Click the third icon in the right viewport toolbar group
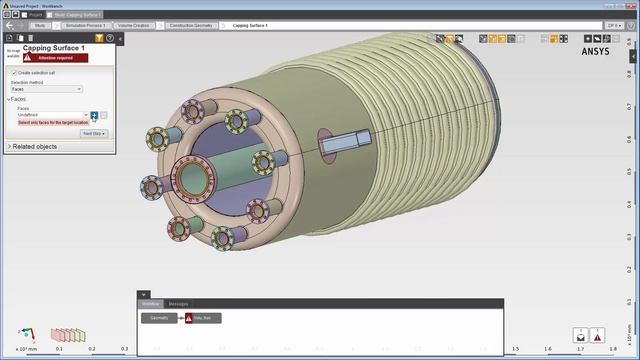640x360 pixels. [607, 39]
